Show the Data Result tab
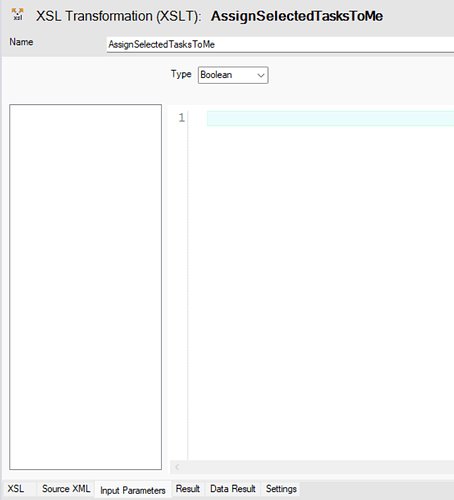This screenshot has width=454, height=500. pyautogui.click(x=233, y=489)
